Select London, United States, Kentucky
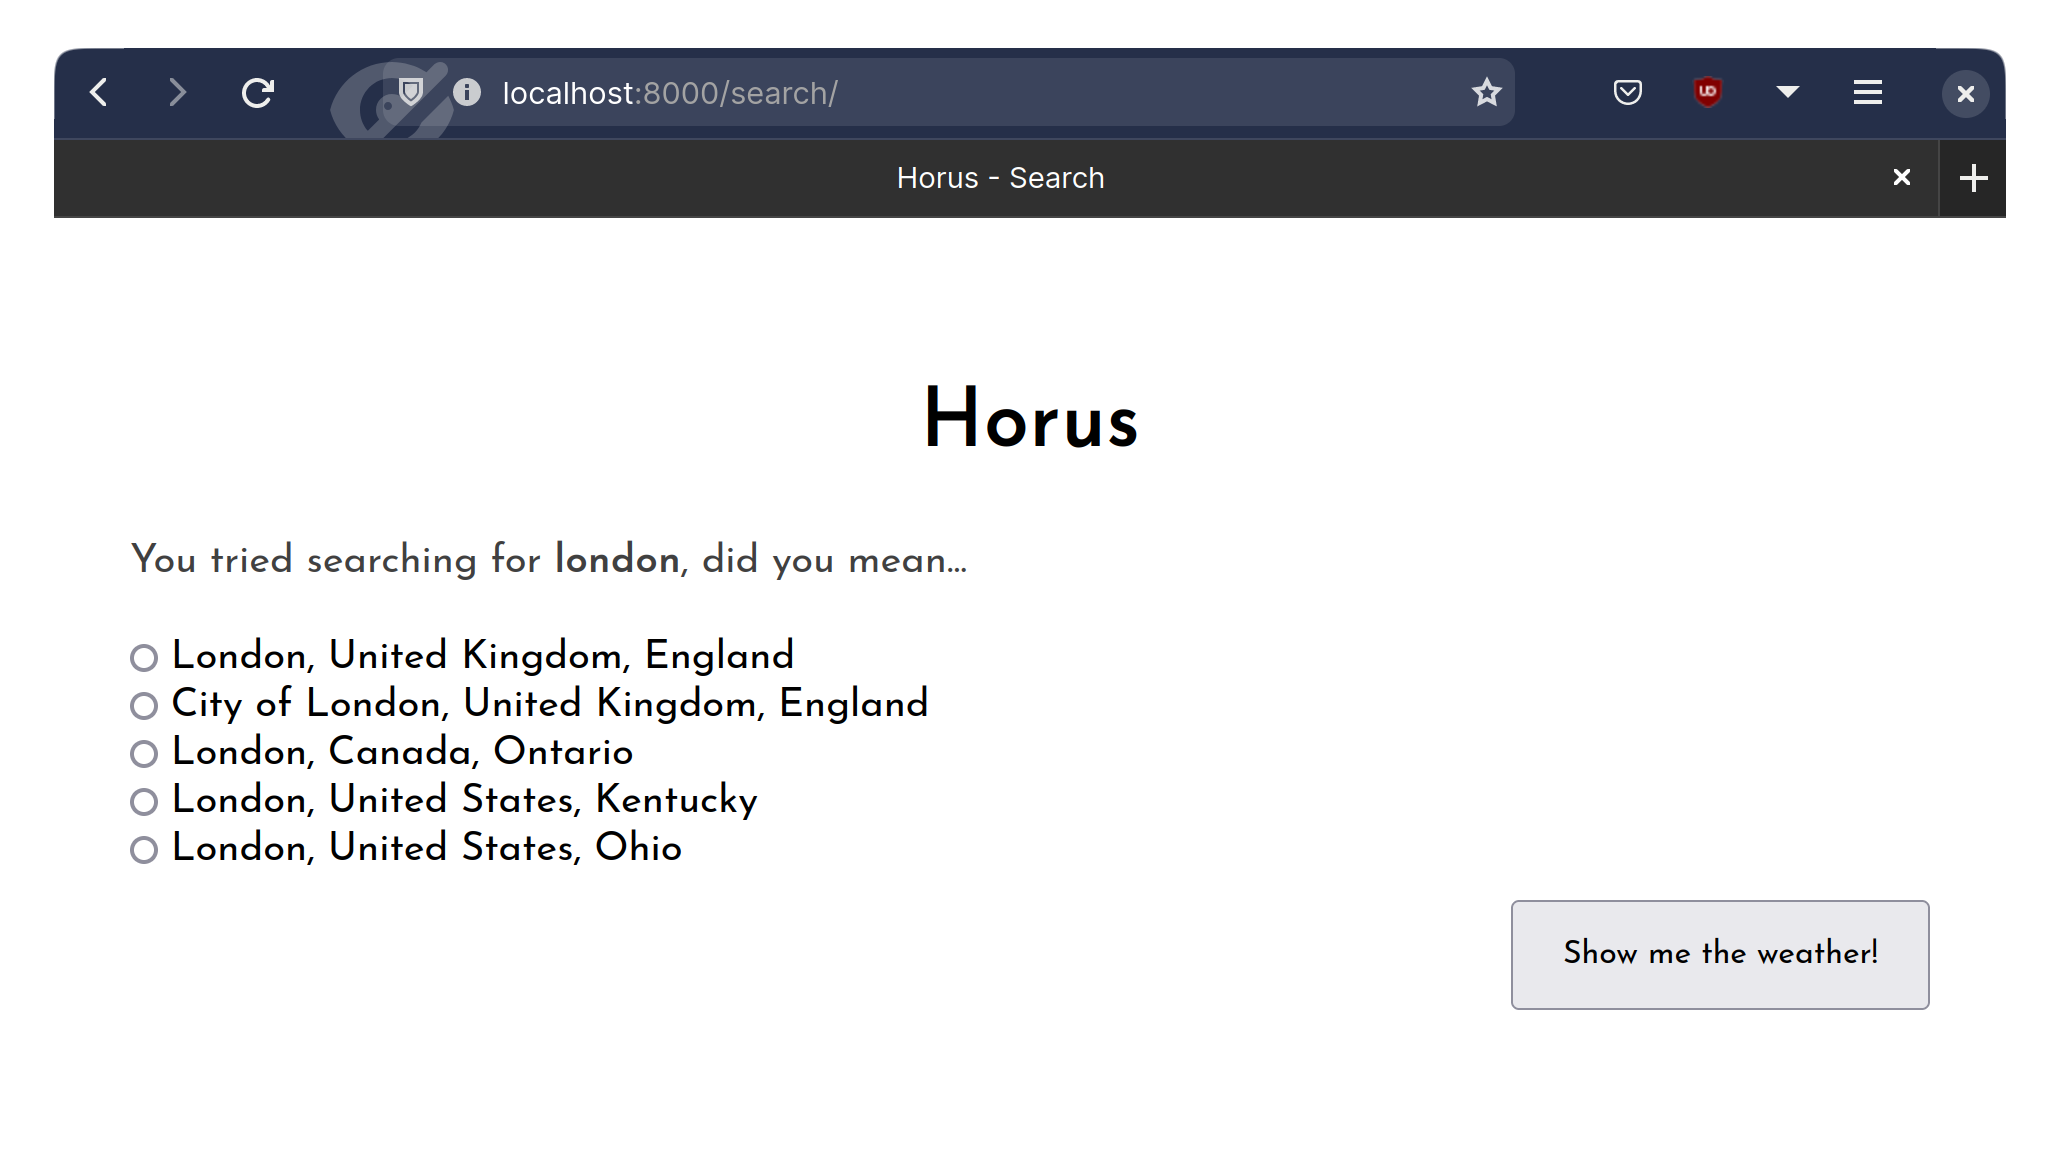 [x=144, y=802]
